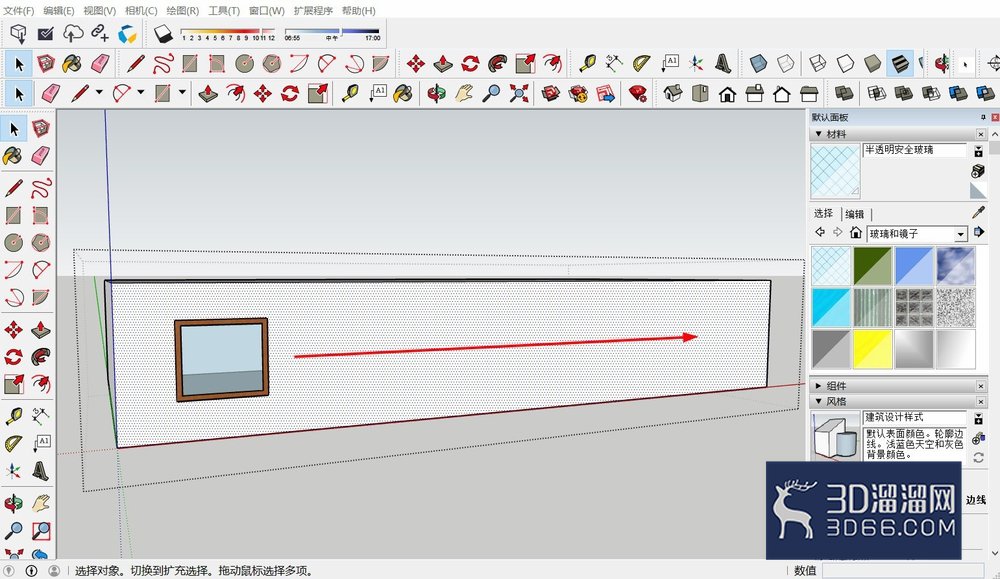Enable wireframe face style
Screen dimensions: 1000x579
818,64
